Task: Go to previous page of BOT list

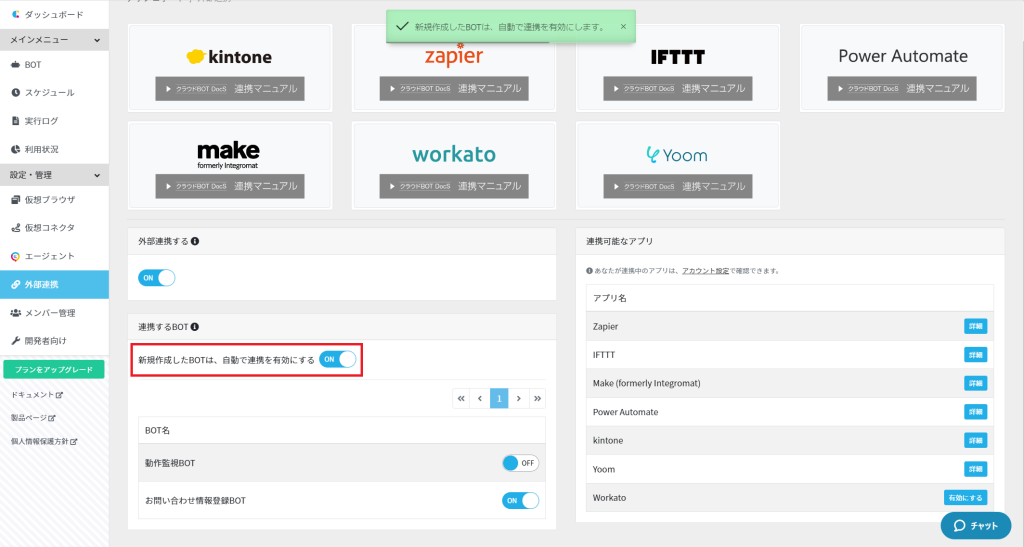Action: [x=480, y=398]
